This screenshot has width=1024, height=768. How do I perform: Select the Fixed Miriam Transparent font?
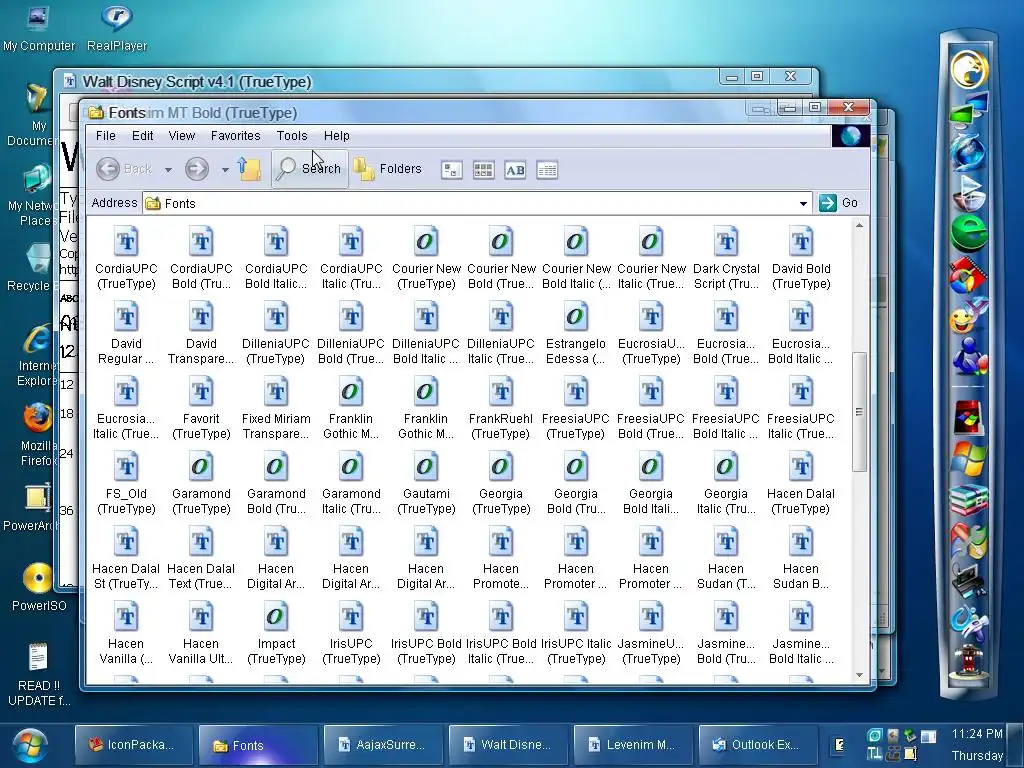(x=276, y=409)
